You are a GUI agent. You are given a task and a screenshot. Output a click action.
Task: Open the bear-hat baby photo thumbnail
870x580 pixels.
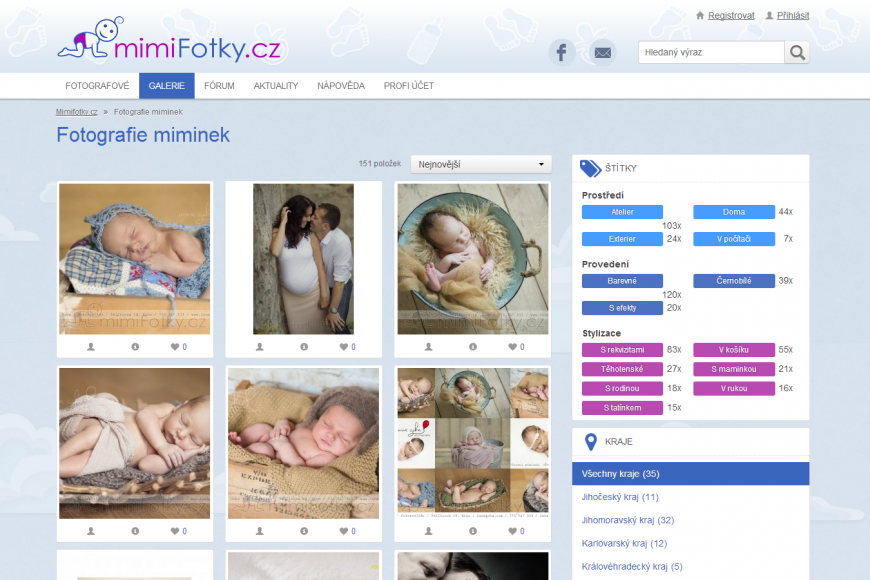tap(304, 443)
